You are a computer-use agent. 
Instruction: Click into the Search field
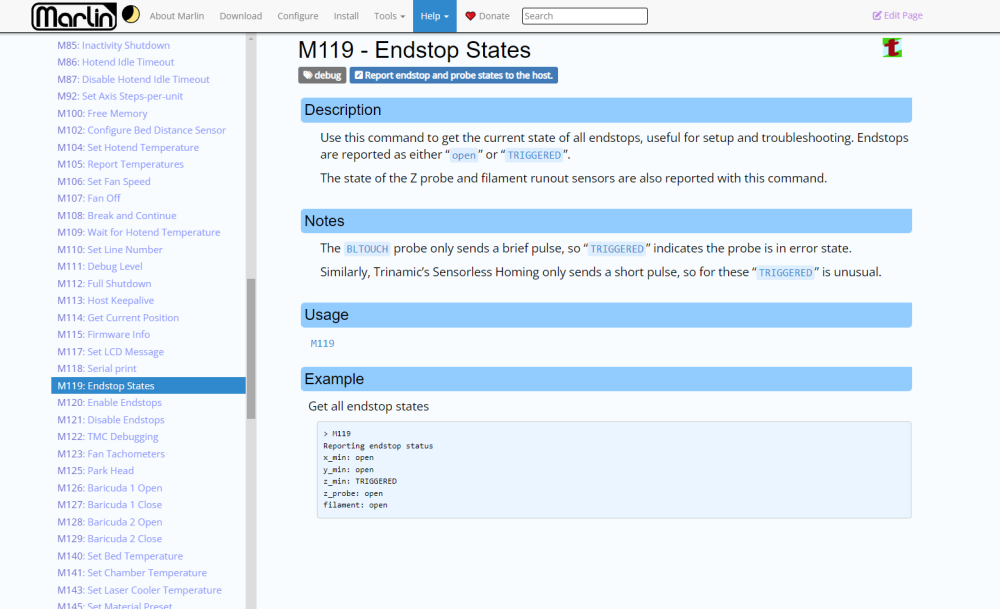584,16
